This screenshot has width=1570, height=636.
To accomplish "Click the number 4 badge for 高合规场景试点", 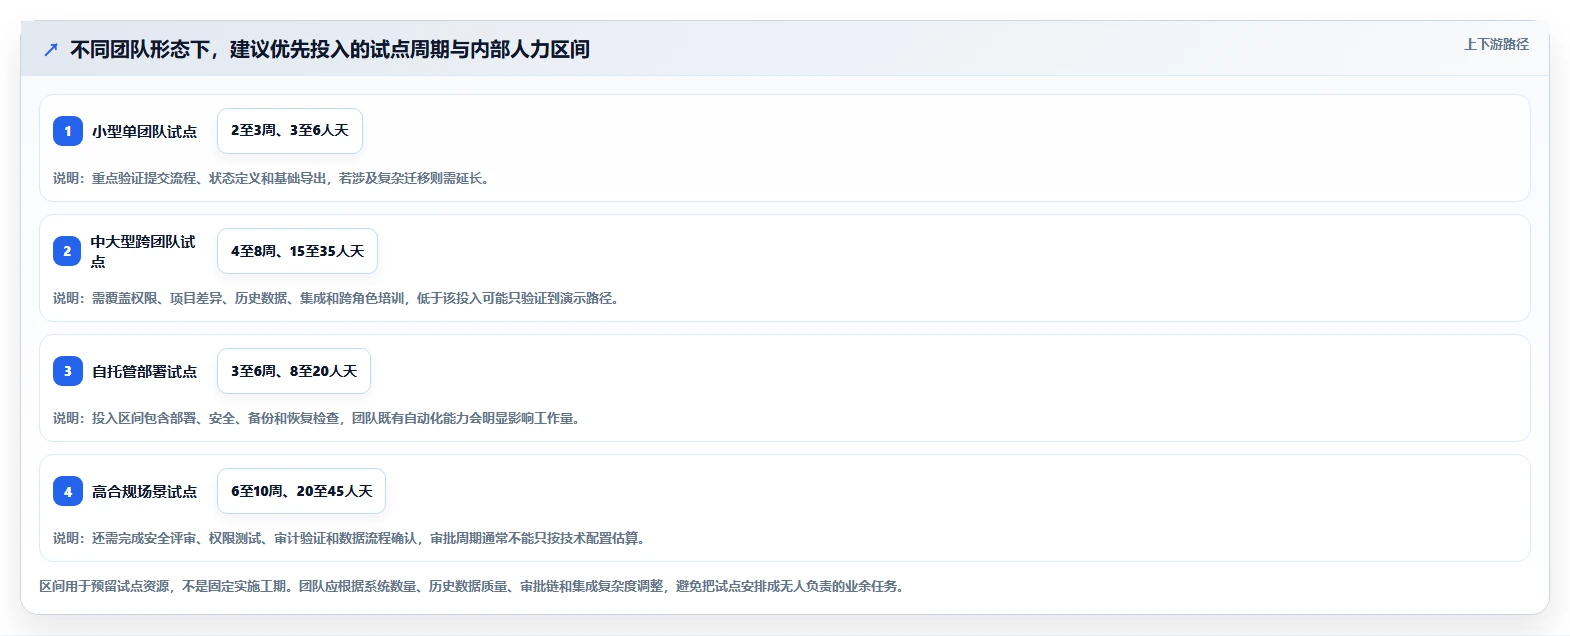I will point(68,491).
